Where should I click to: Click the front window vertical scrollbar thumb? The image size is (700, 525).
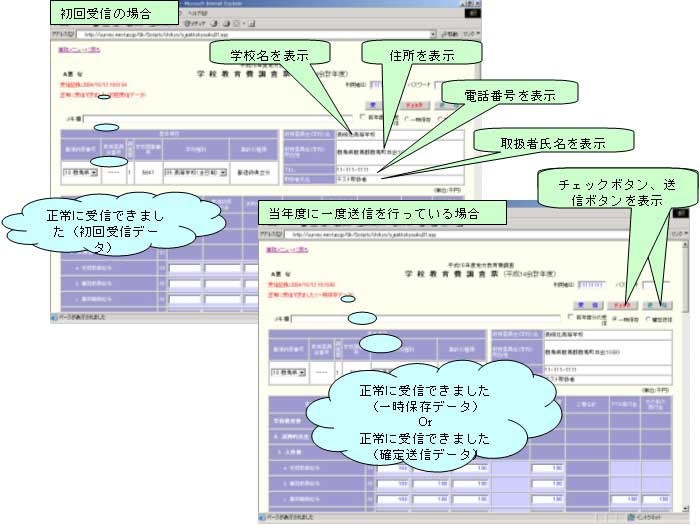coord(685,281)
